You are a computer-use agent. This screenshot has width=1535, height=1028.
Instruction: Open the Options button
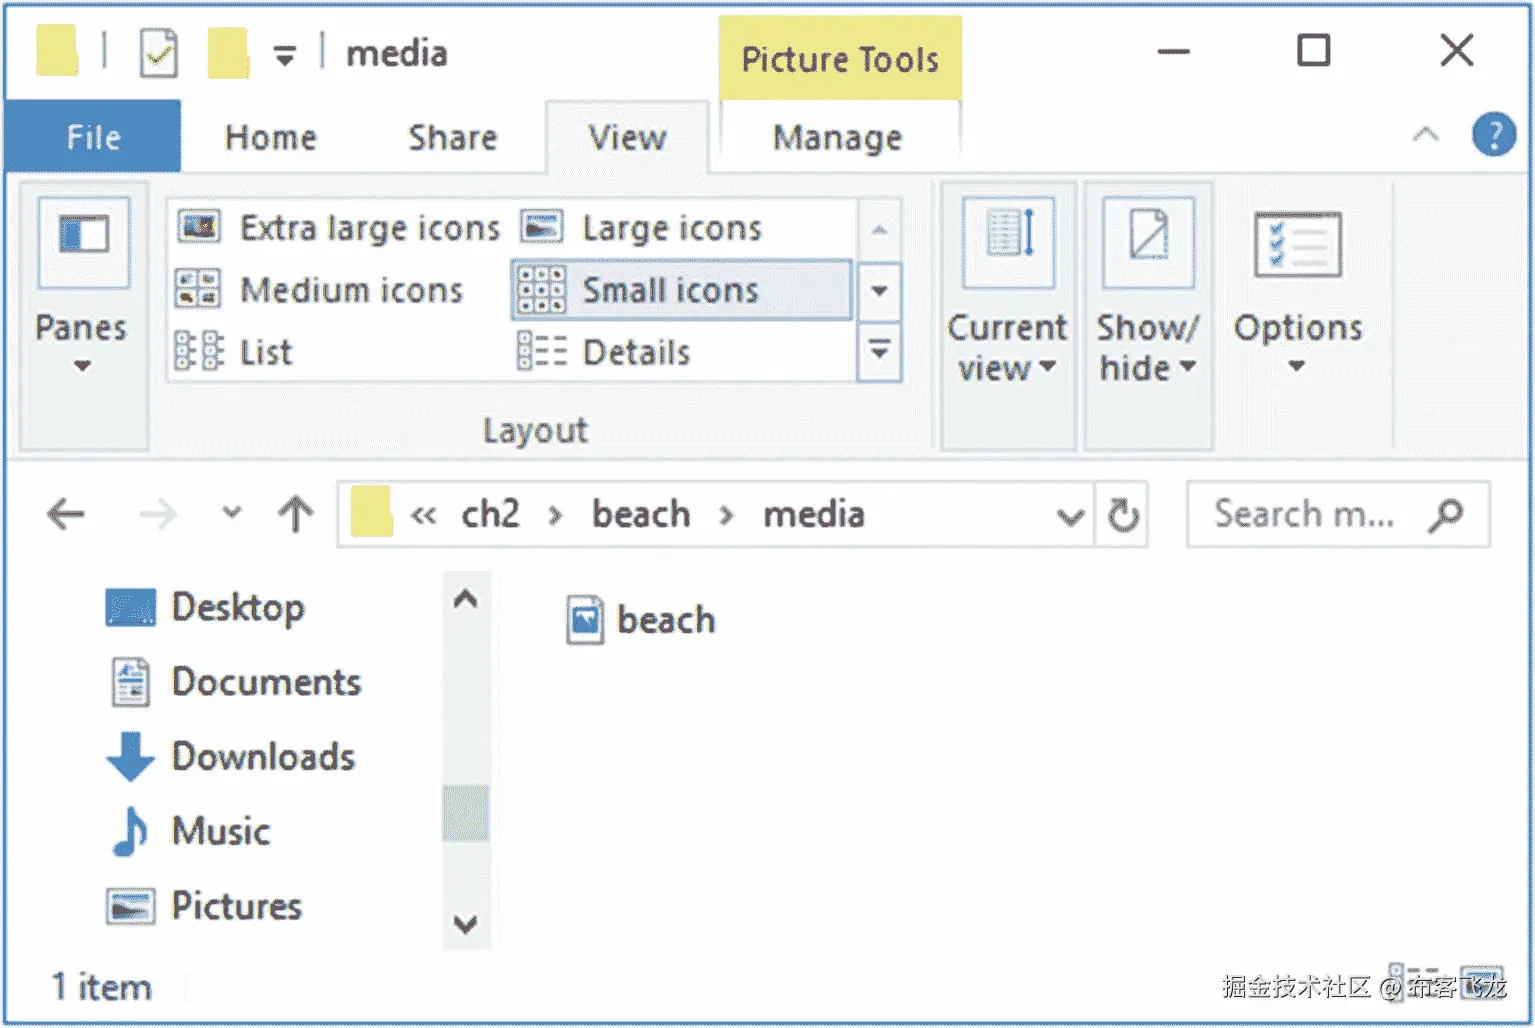pos(1297,290)
